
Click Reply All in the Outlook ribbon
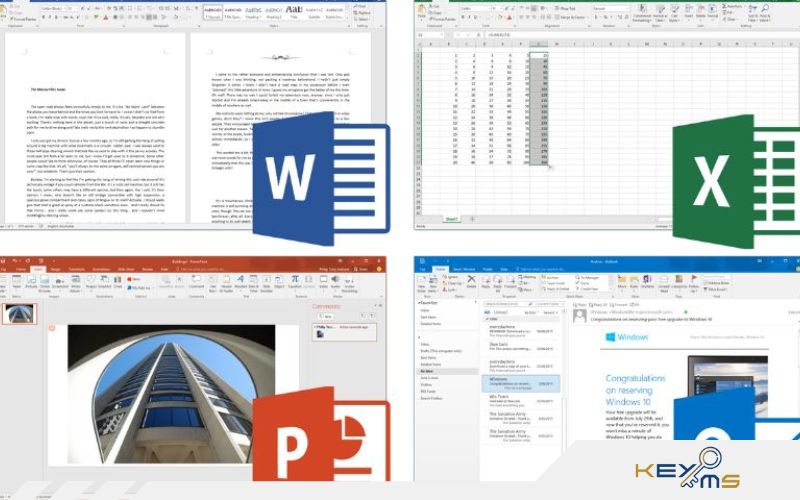coord(497,284)
